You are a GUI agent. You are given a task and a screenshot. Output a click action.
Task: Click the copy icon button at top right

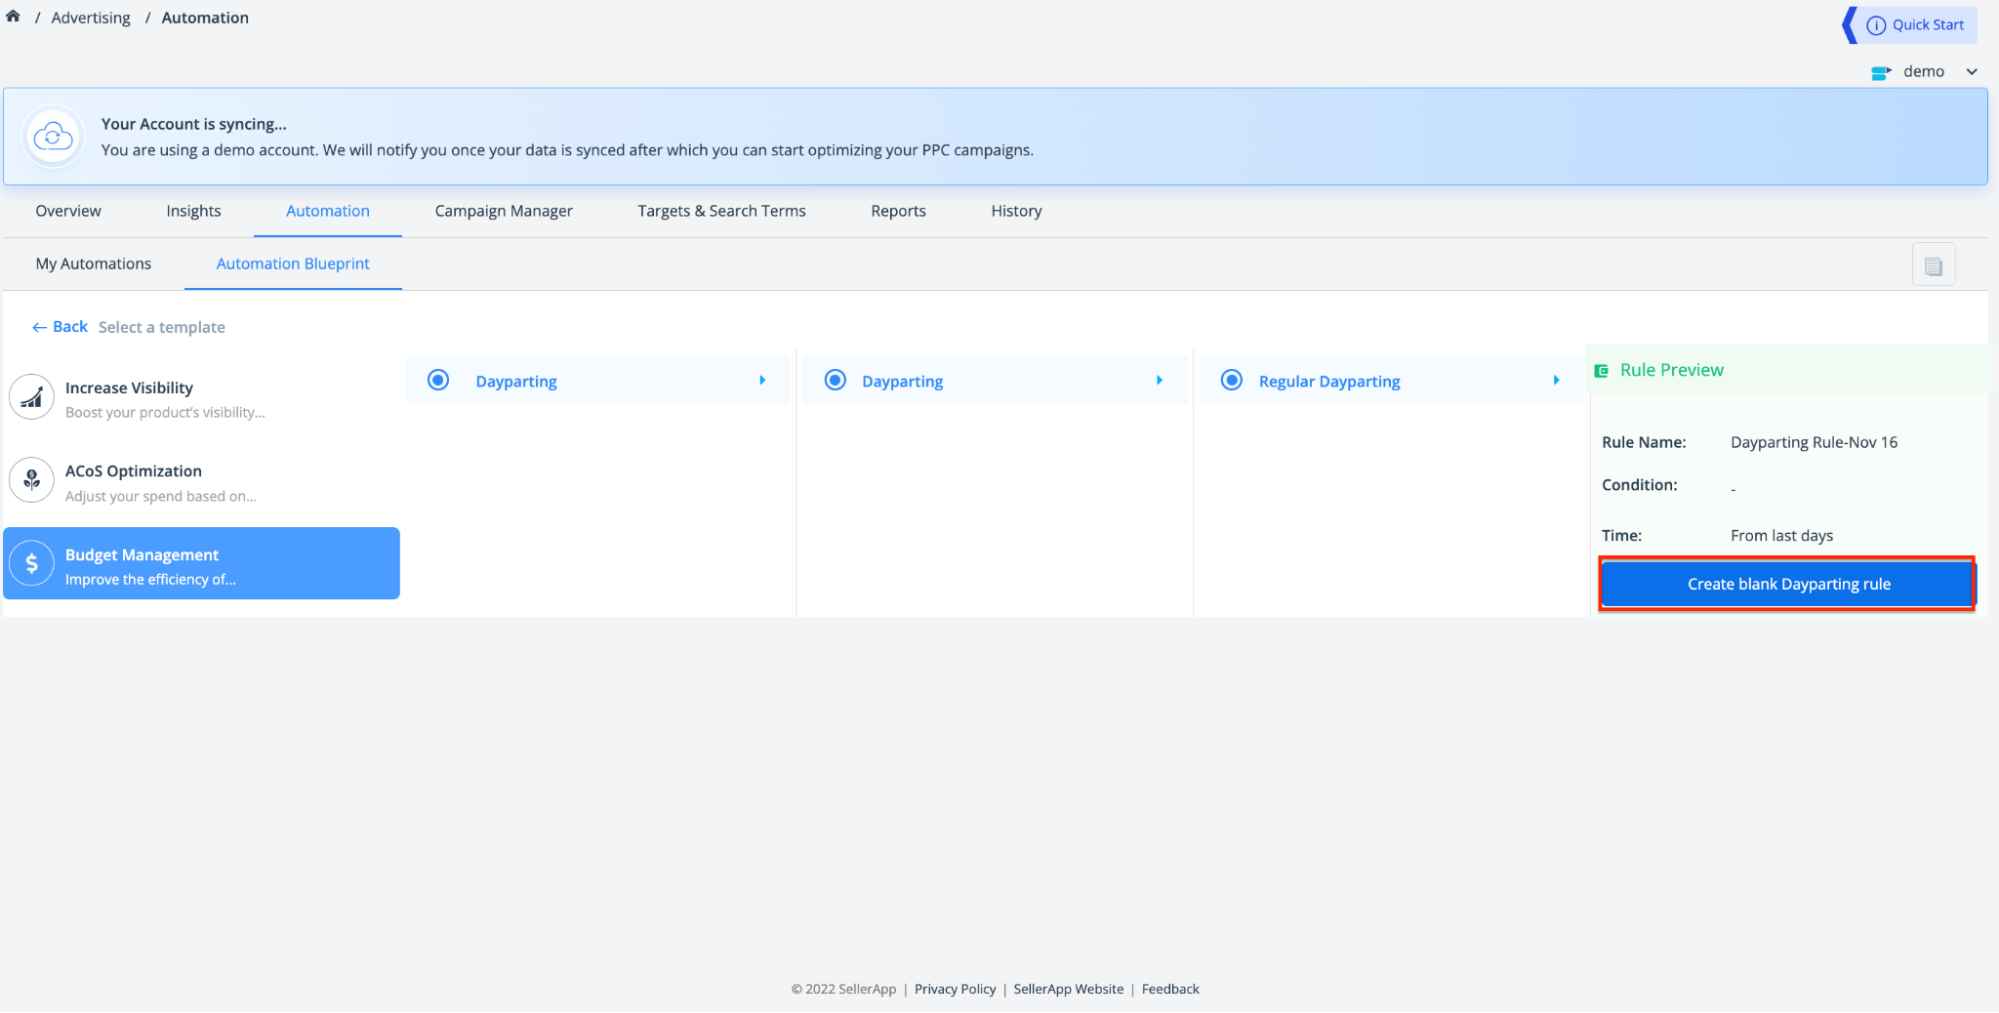pos(1933,266)
